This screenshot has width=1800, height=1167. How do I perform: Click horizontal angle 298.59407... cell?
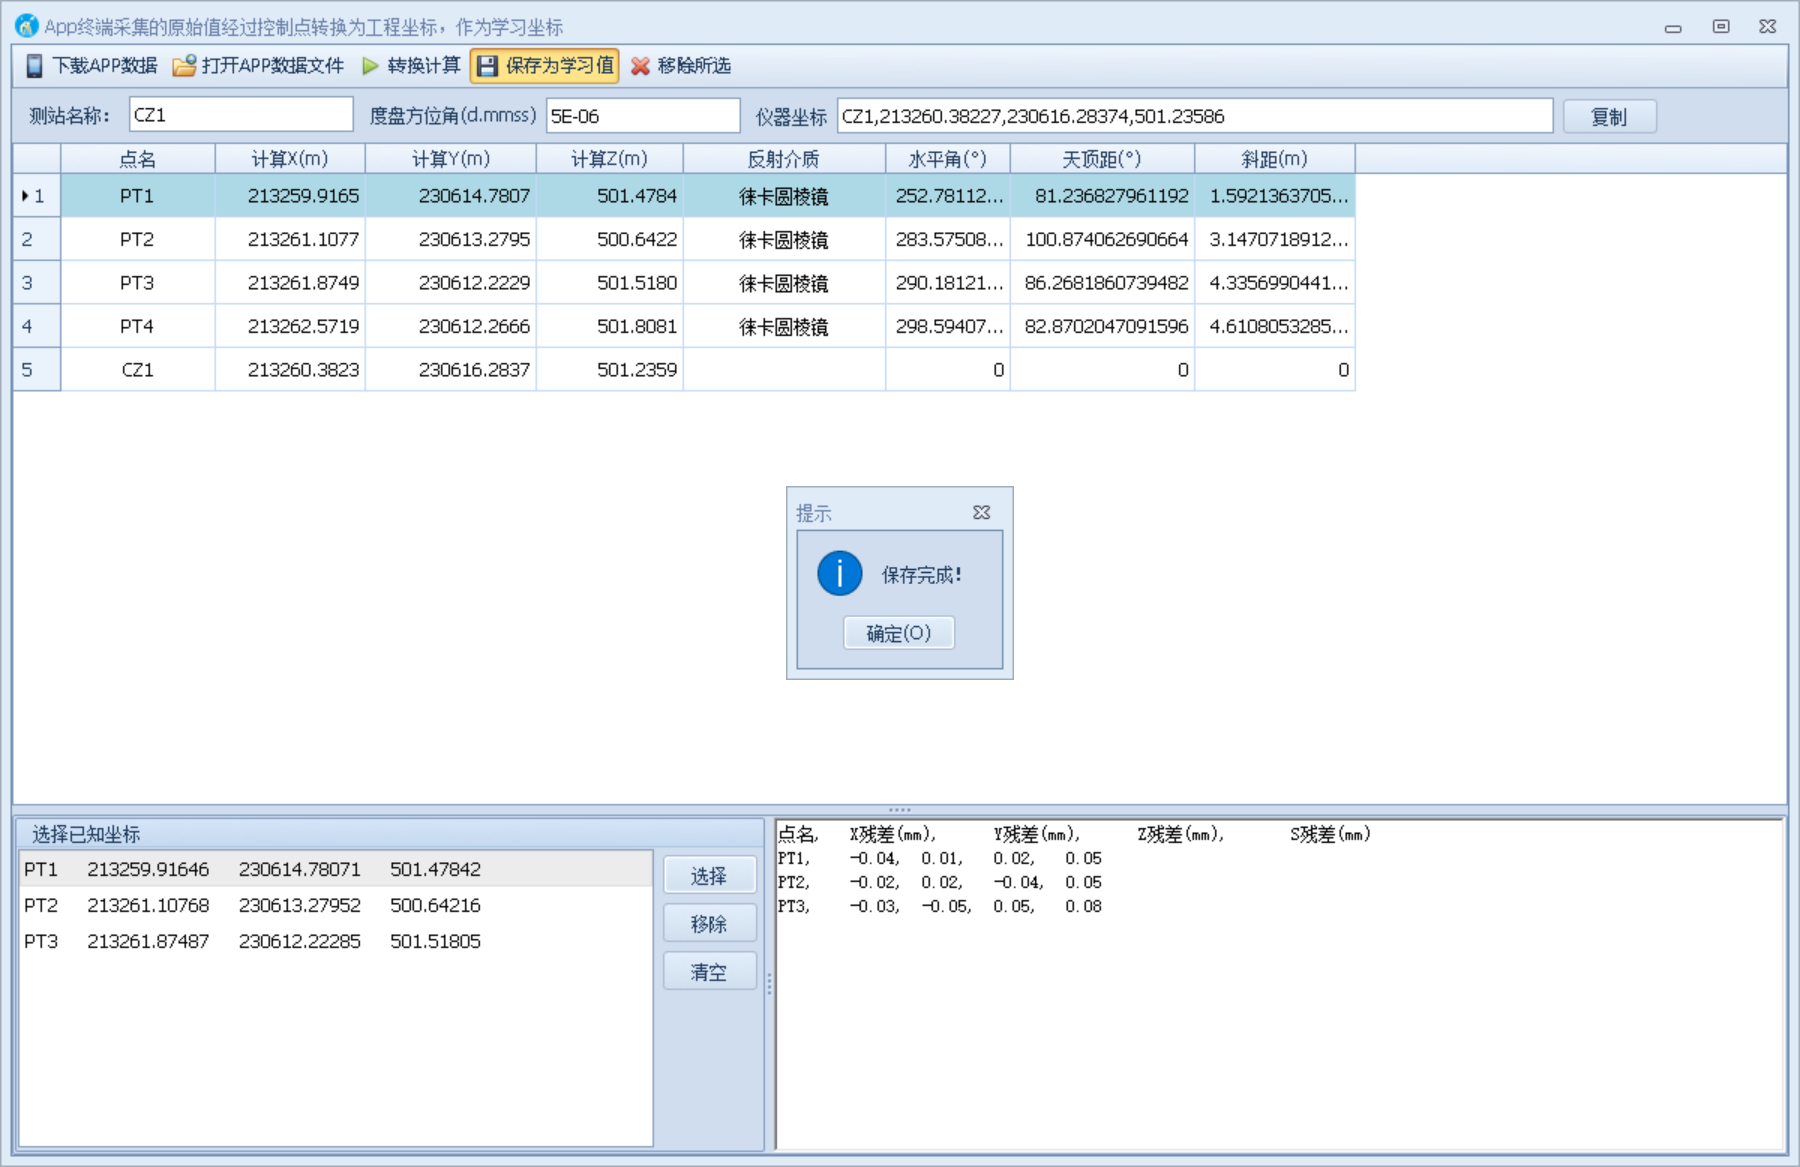(x=948, y=326)
